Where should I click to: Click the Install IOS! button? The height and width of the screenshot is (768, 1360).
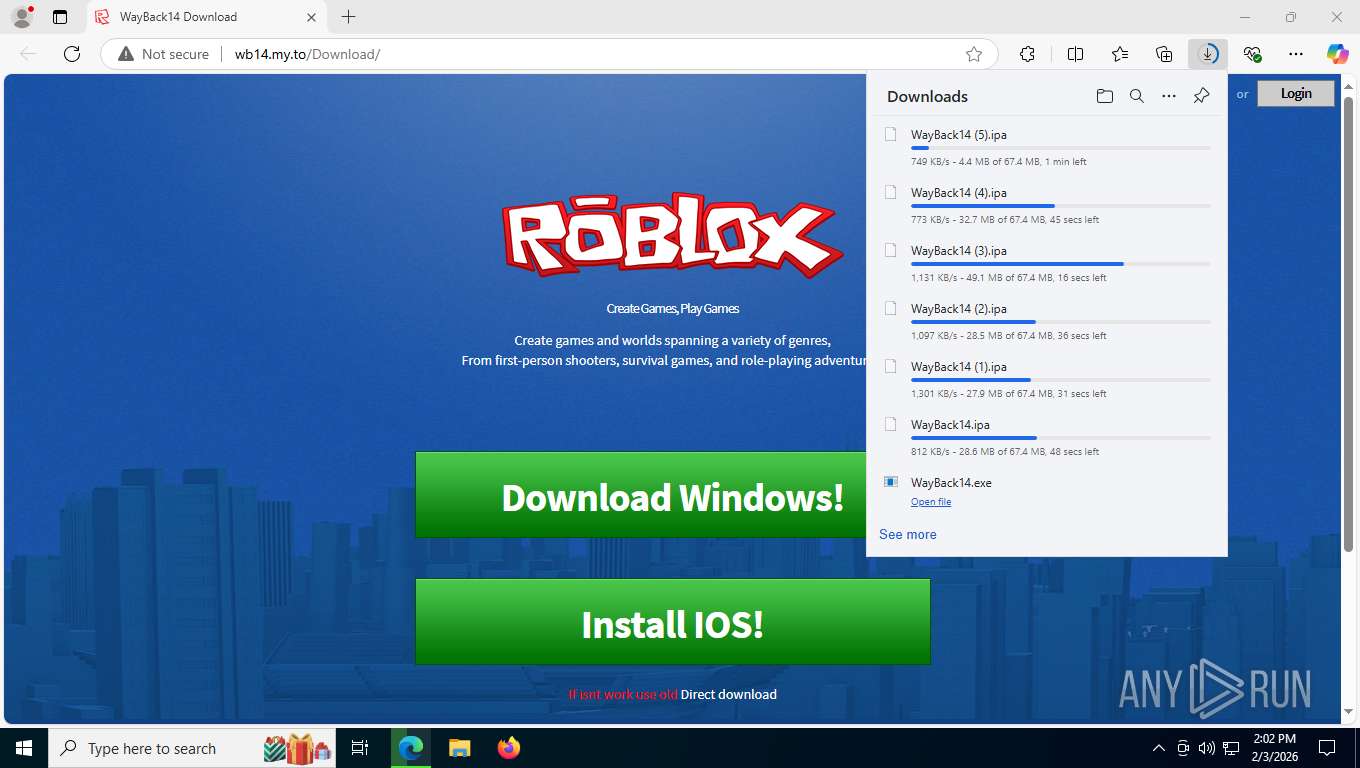672,622
